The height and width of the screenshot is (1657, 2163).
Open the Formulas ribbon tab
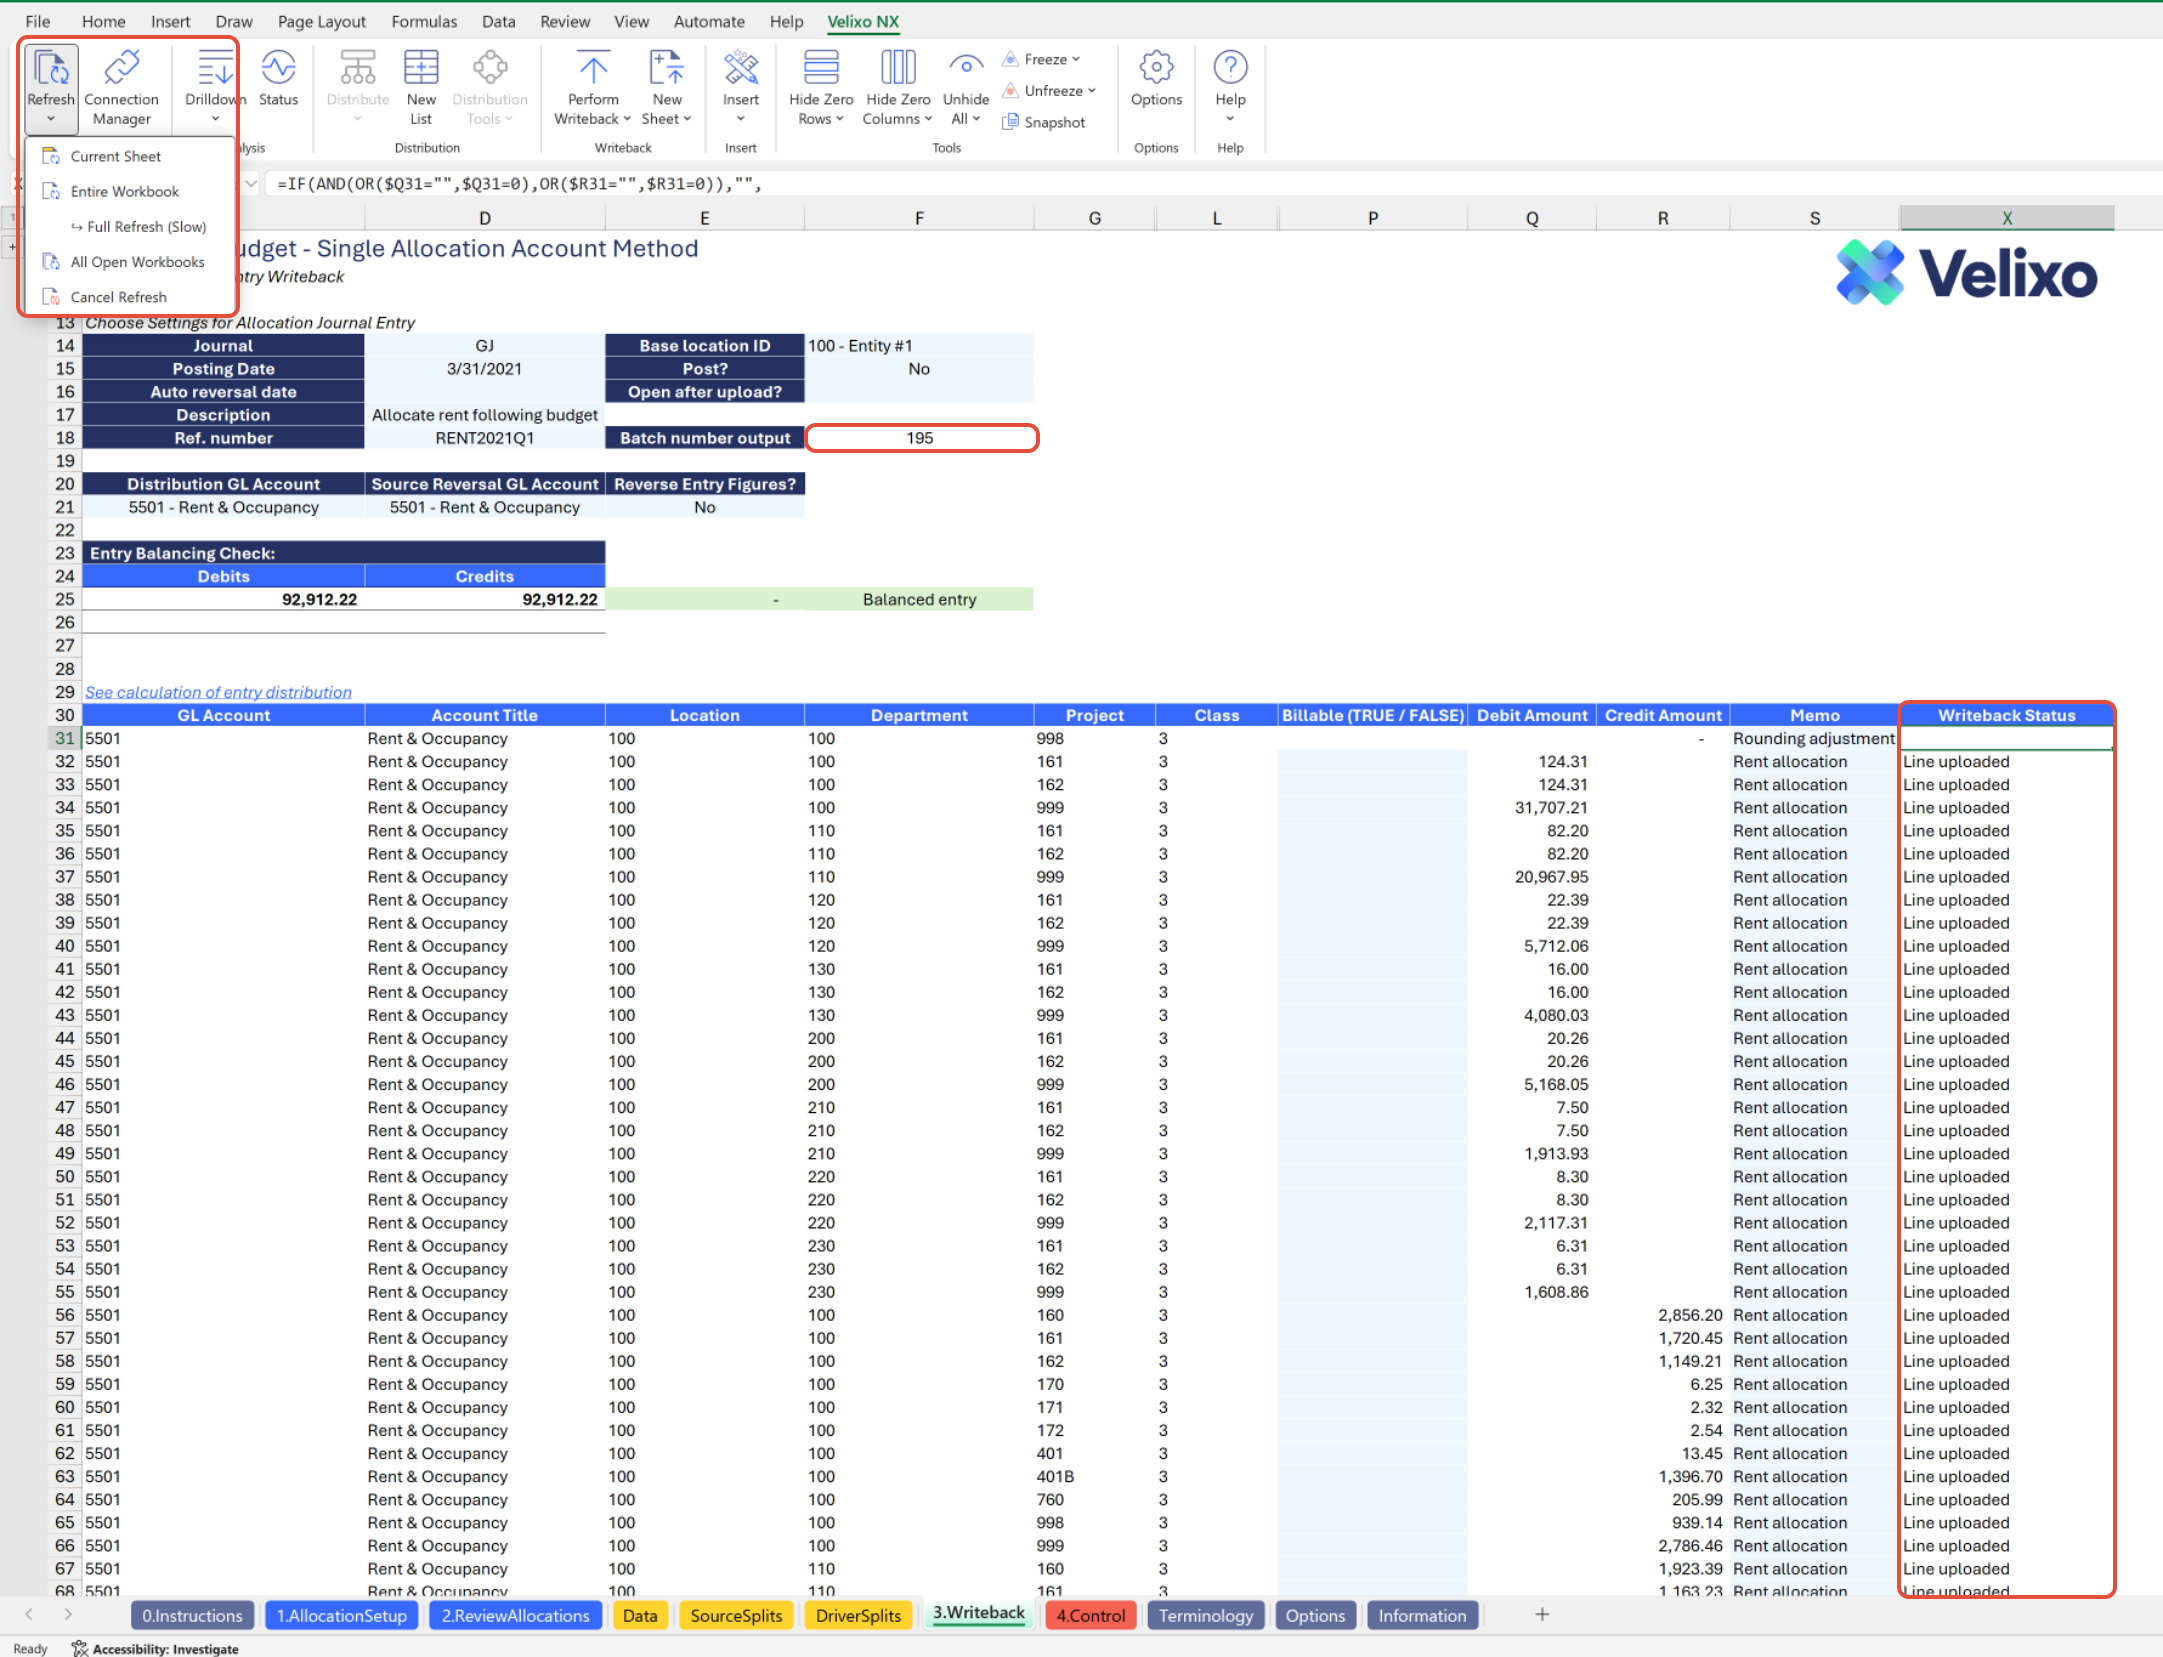(424, 21)
